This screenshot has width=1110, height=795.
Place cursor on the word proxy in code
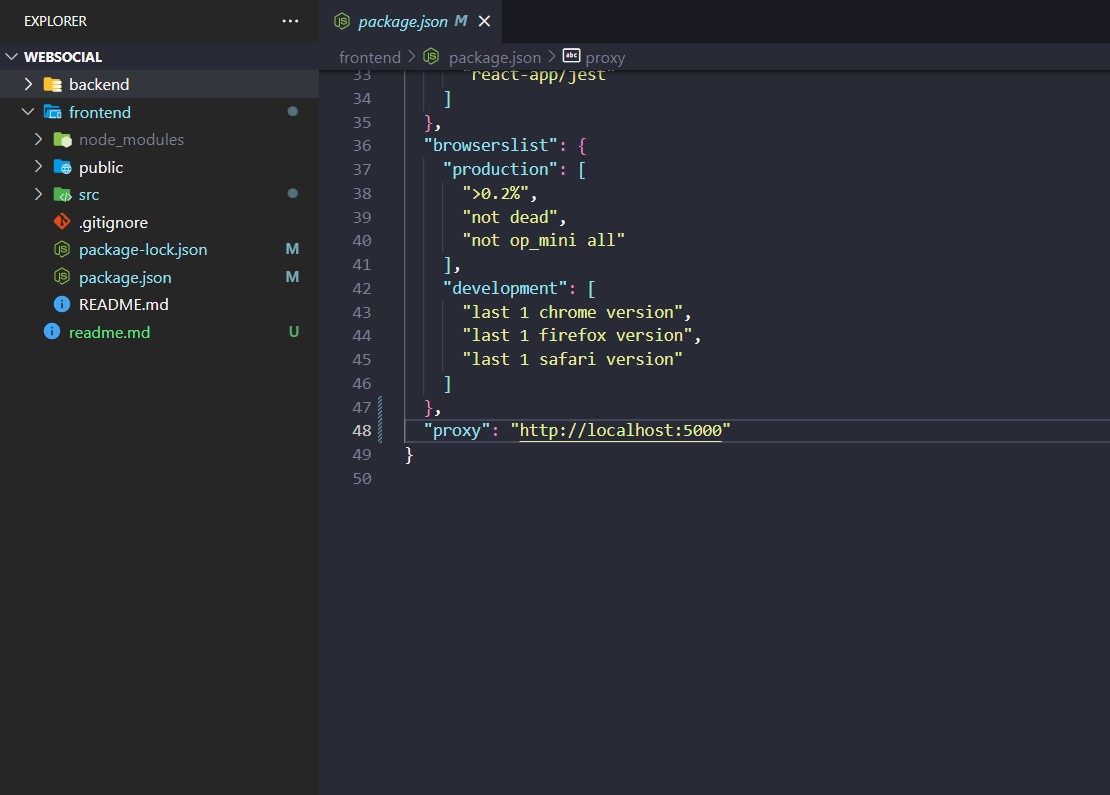coord(456,430)
